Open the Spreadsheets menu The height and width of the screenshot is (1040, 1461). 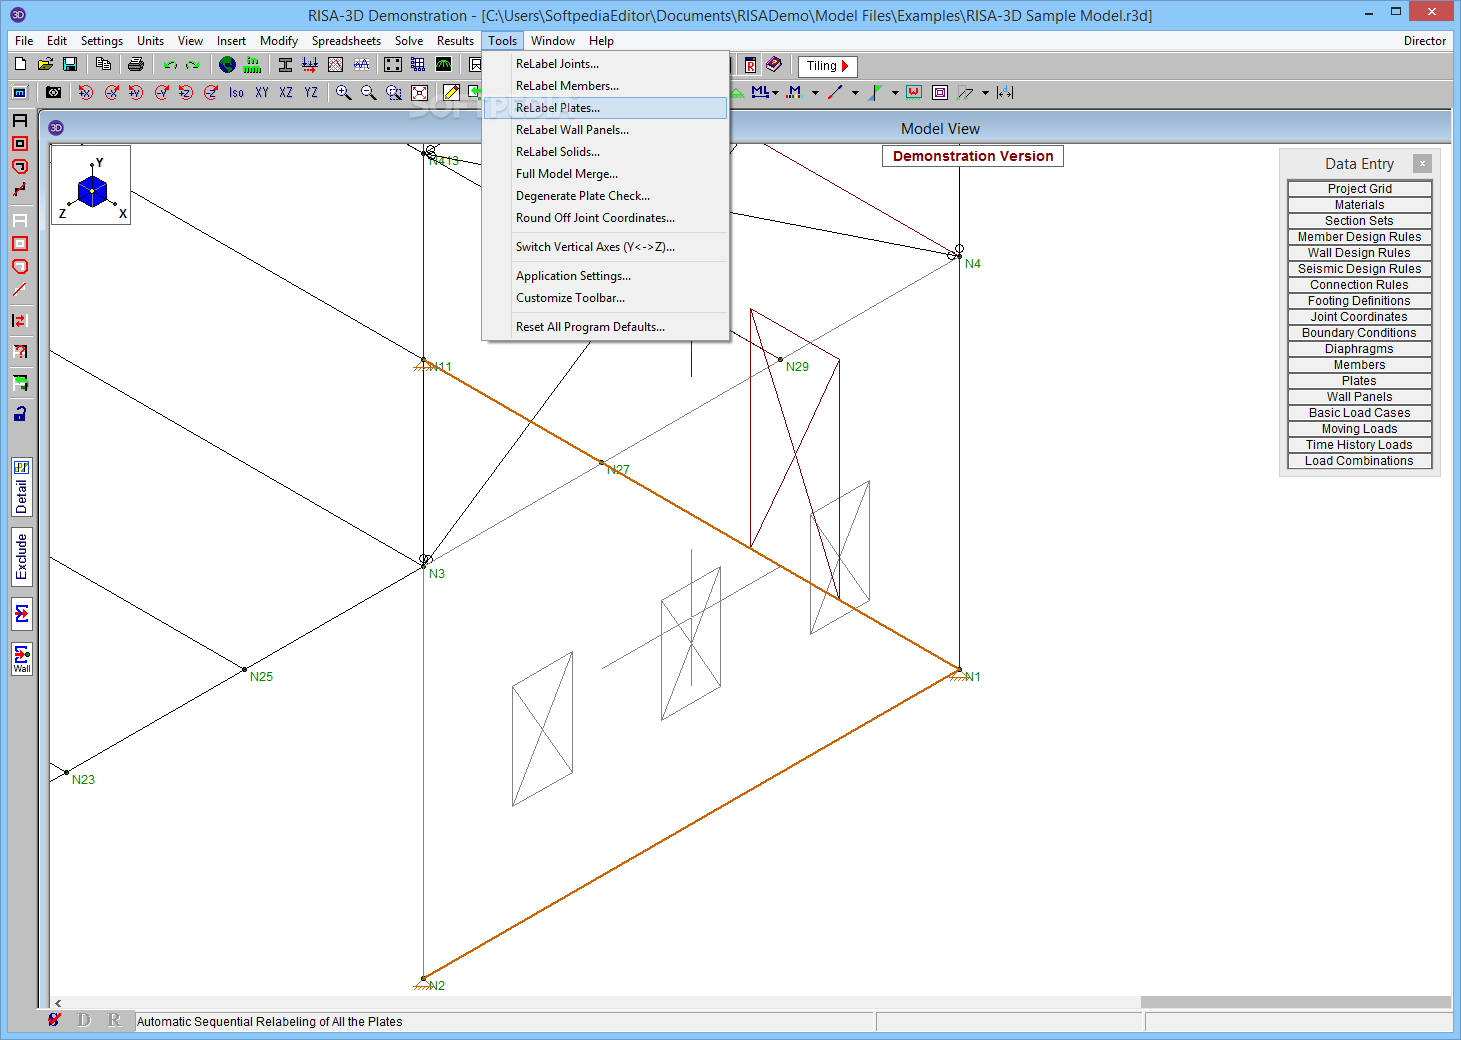click(x=346, y=41)
